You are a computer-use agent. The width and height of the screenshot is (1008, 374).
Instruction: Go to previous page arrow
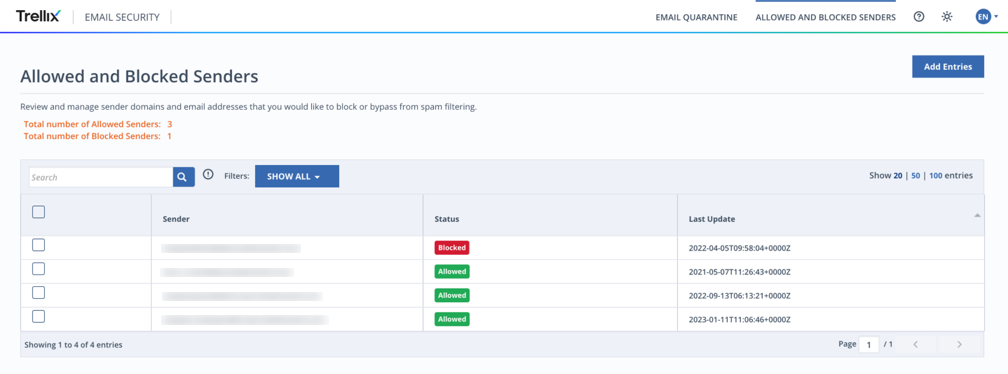pos(915,344)
